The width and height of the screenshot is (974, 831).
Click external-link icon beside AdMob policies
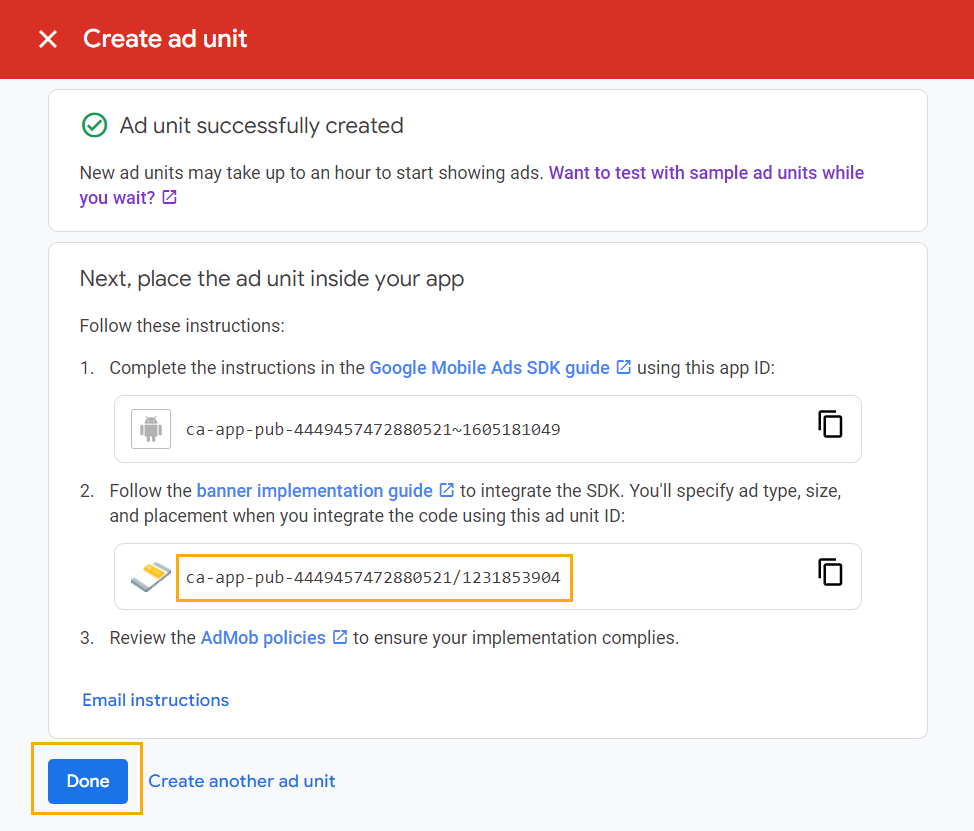(340, 637)
